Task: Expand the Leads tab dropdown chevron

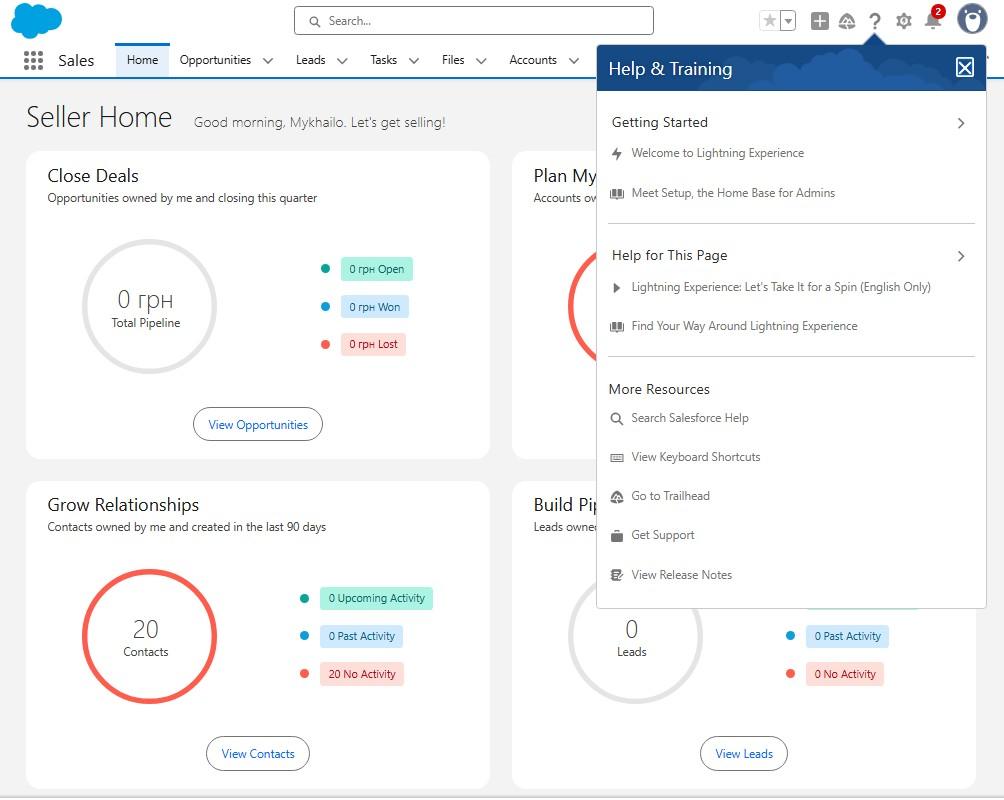Action: click(x=343, y=61)
